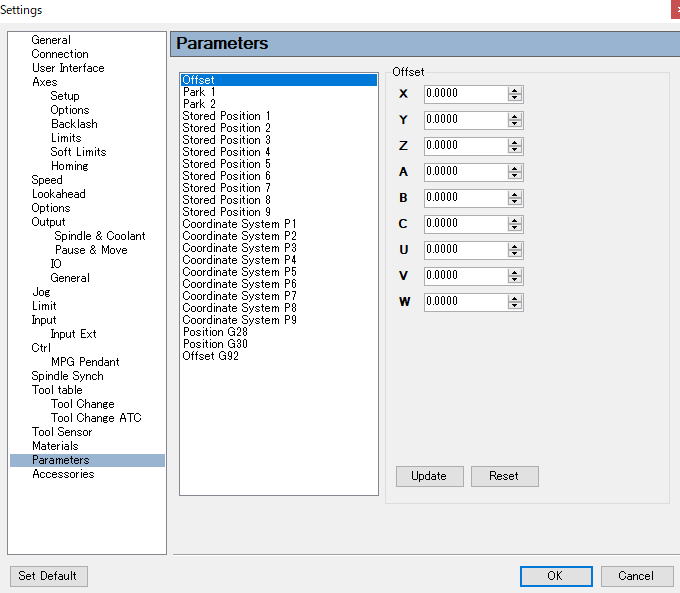Open the Connection settings page
680x593 pixels.
[x=60, y=54]
